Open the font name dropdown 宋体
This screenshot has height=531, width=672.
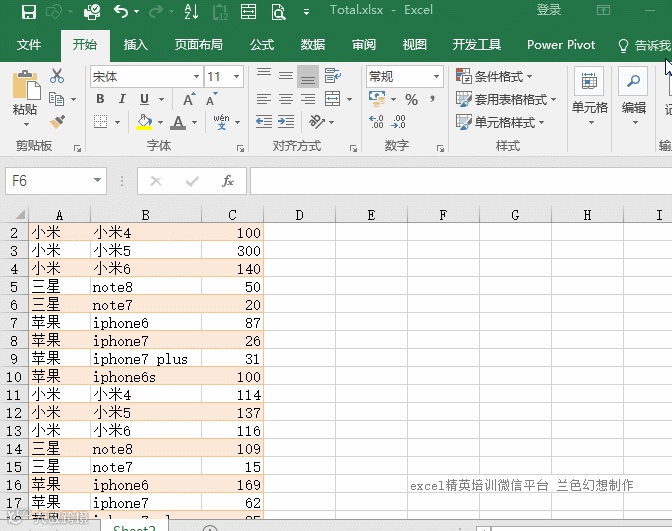click(196, 77)
